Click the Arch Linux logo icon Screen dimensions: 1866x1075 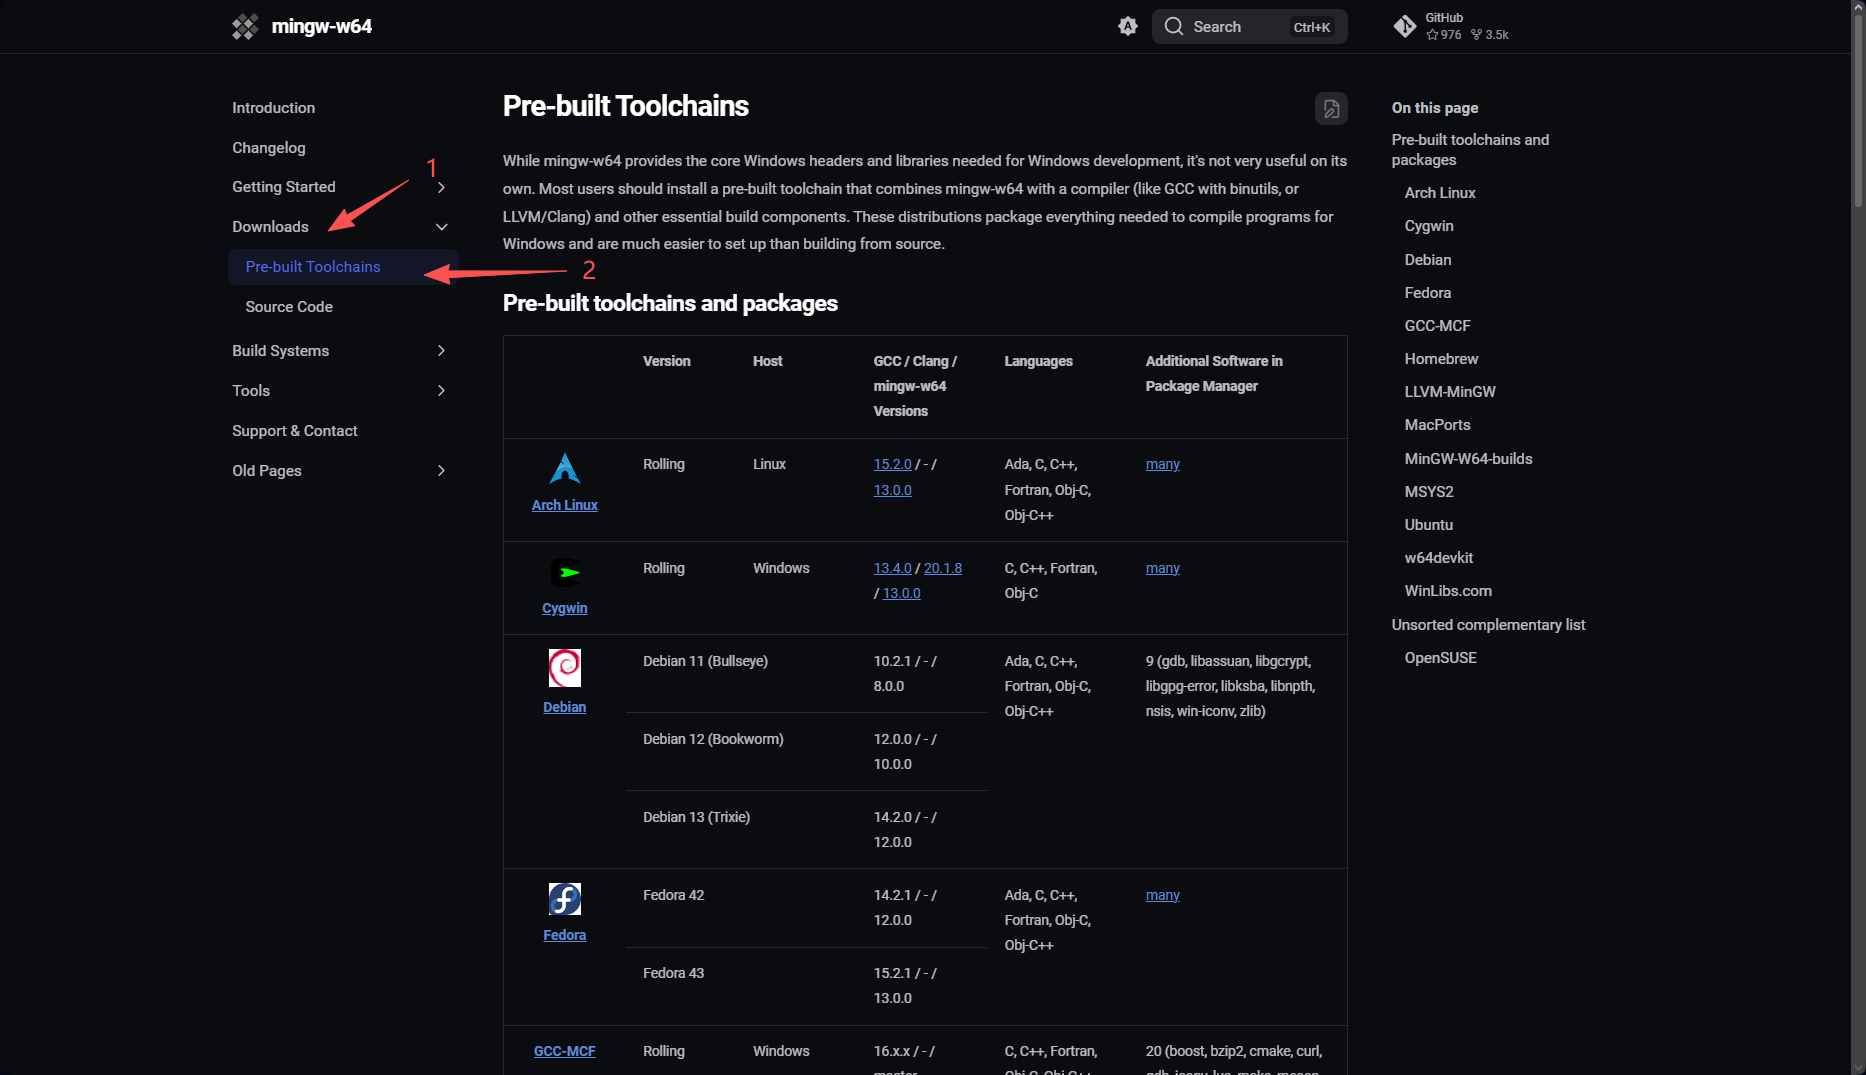point(565,468)
